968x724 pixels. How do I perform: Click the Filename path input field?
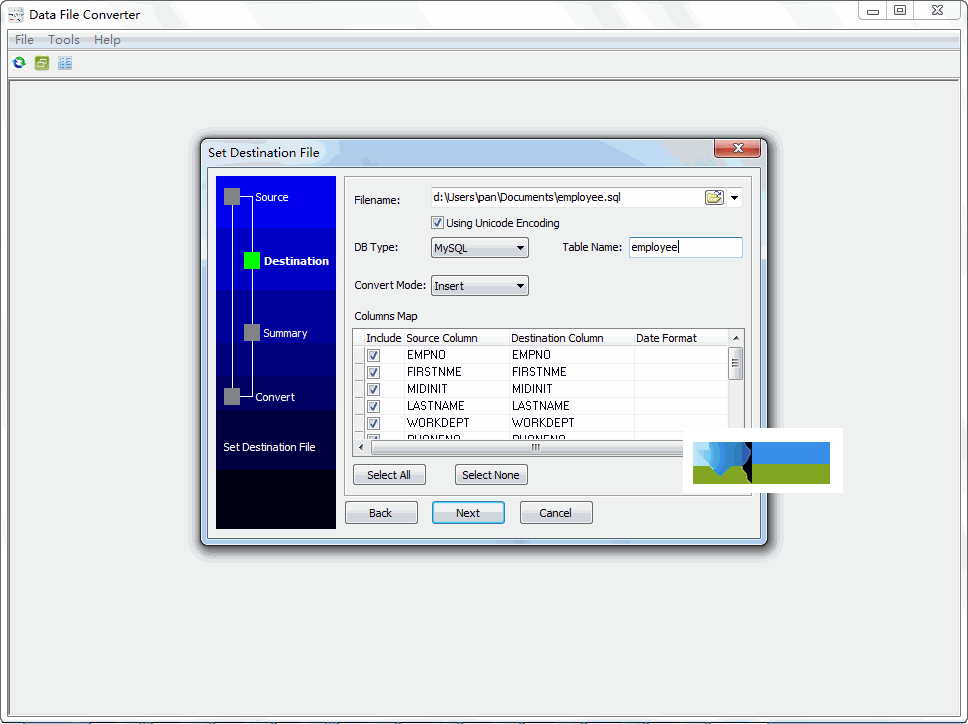point(567,198)
